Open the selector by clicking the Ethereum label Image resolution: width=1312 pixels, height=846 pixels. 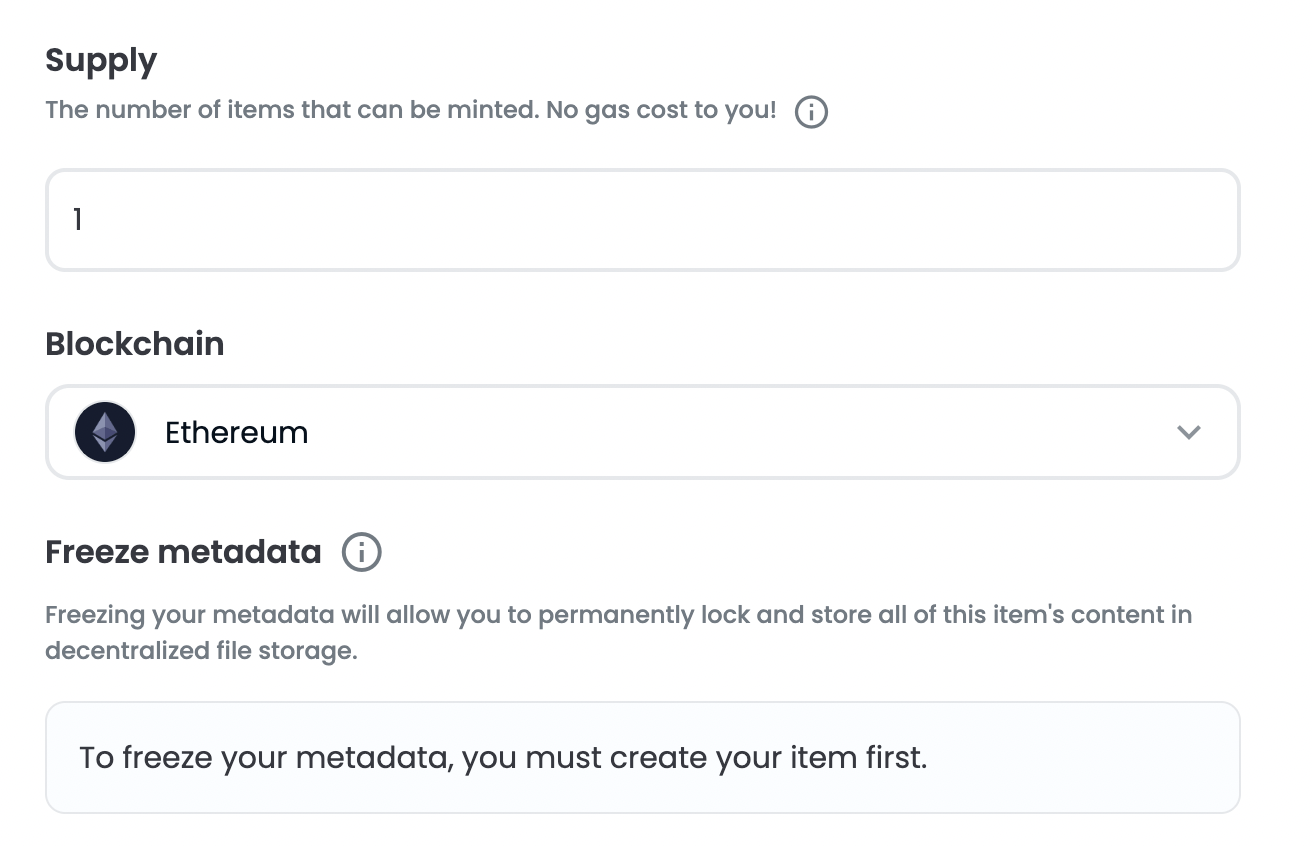pyautogui.click(x=236, y=433)
